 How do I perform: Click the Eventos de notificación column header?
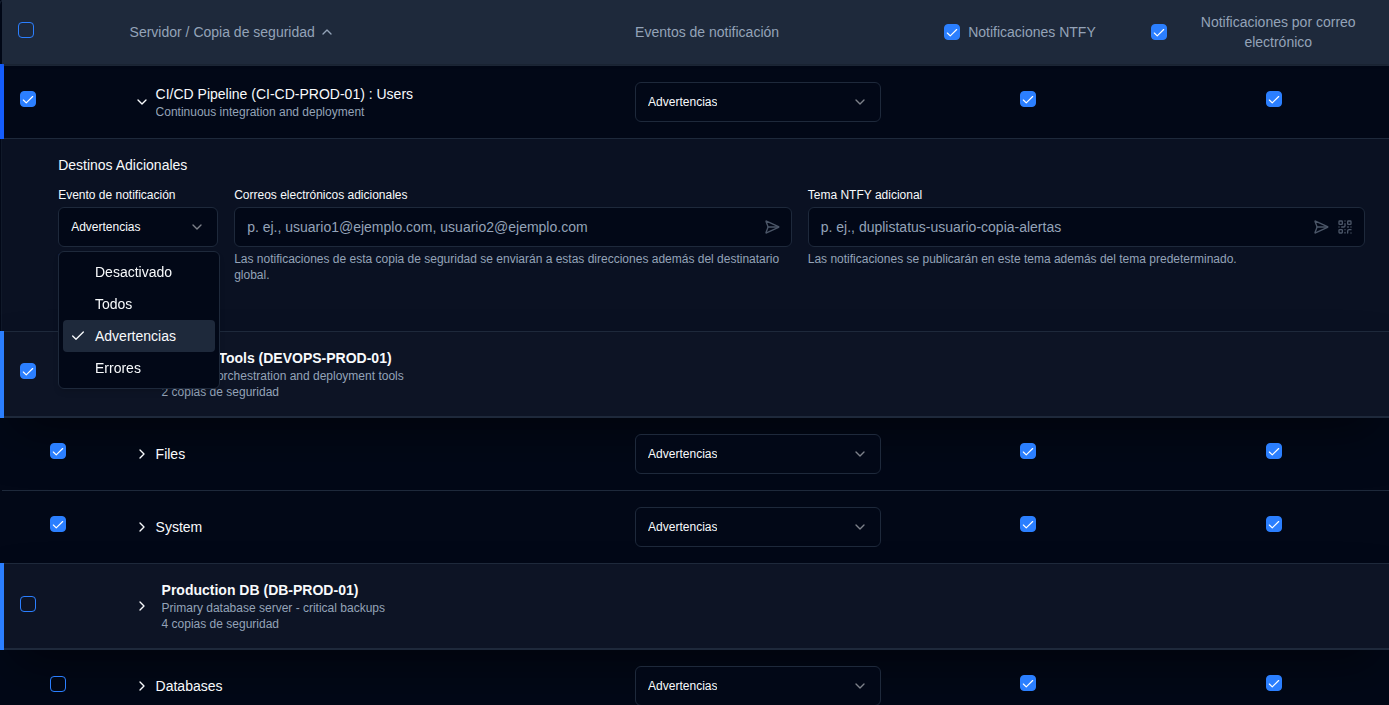tap(707, 32)
